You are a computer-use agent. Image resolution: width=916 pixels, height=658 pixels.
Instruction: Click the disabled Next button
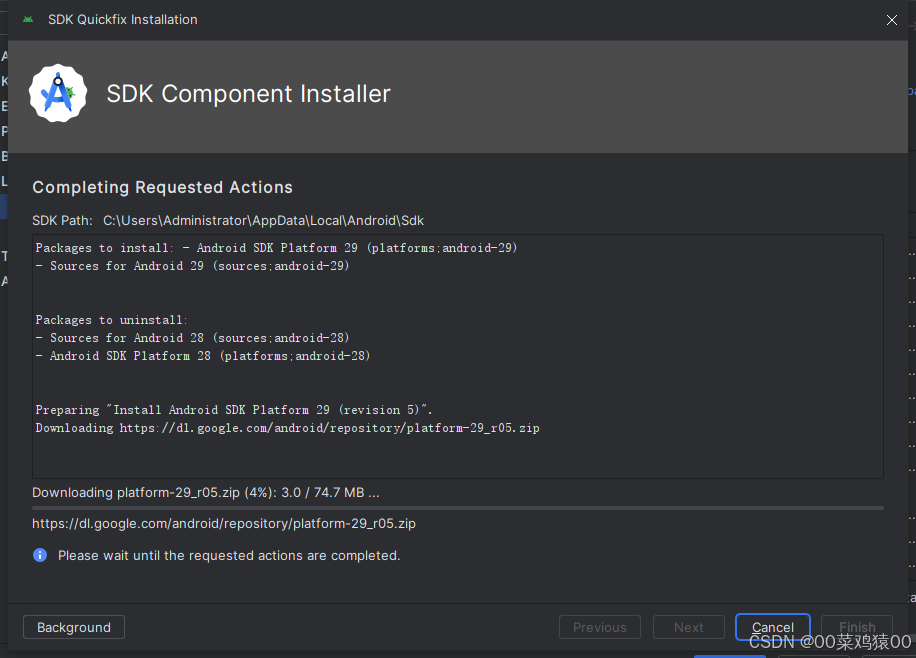688,627
